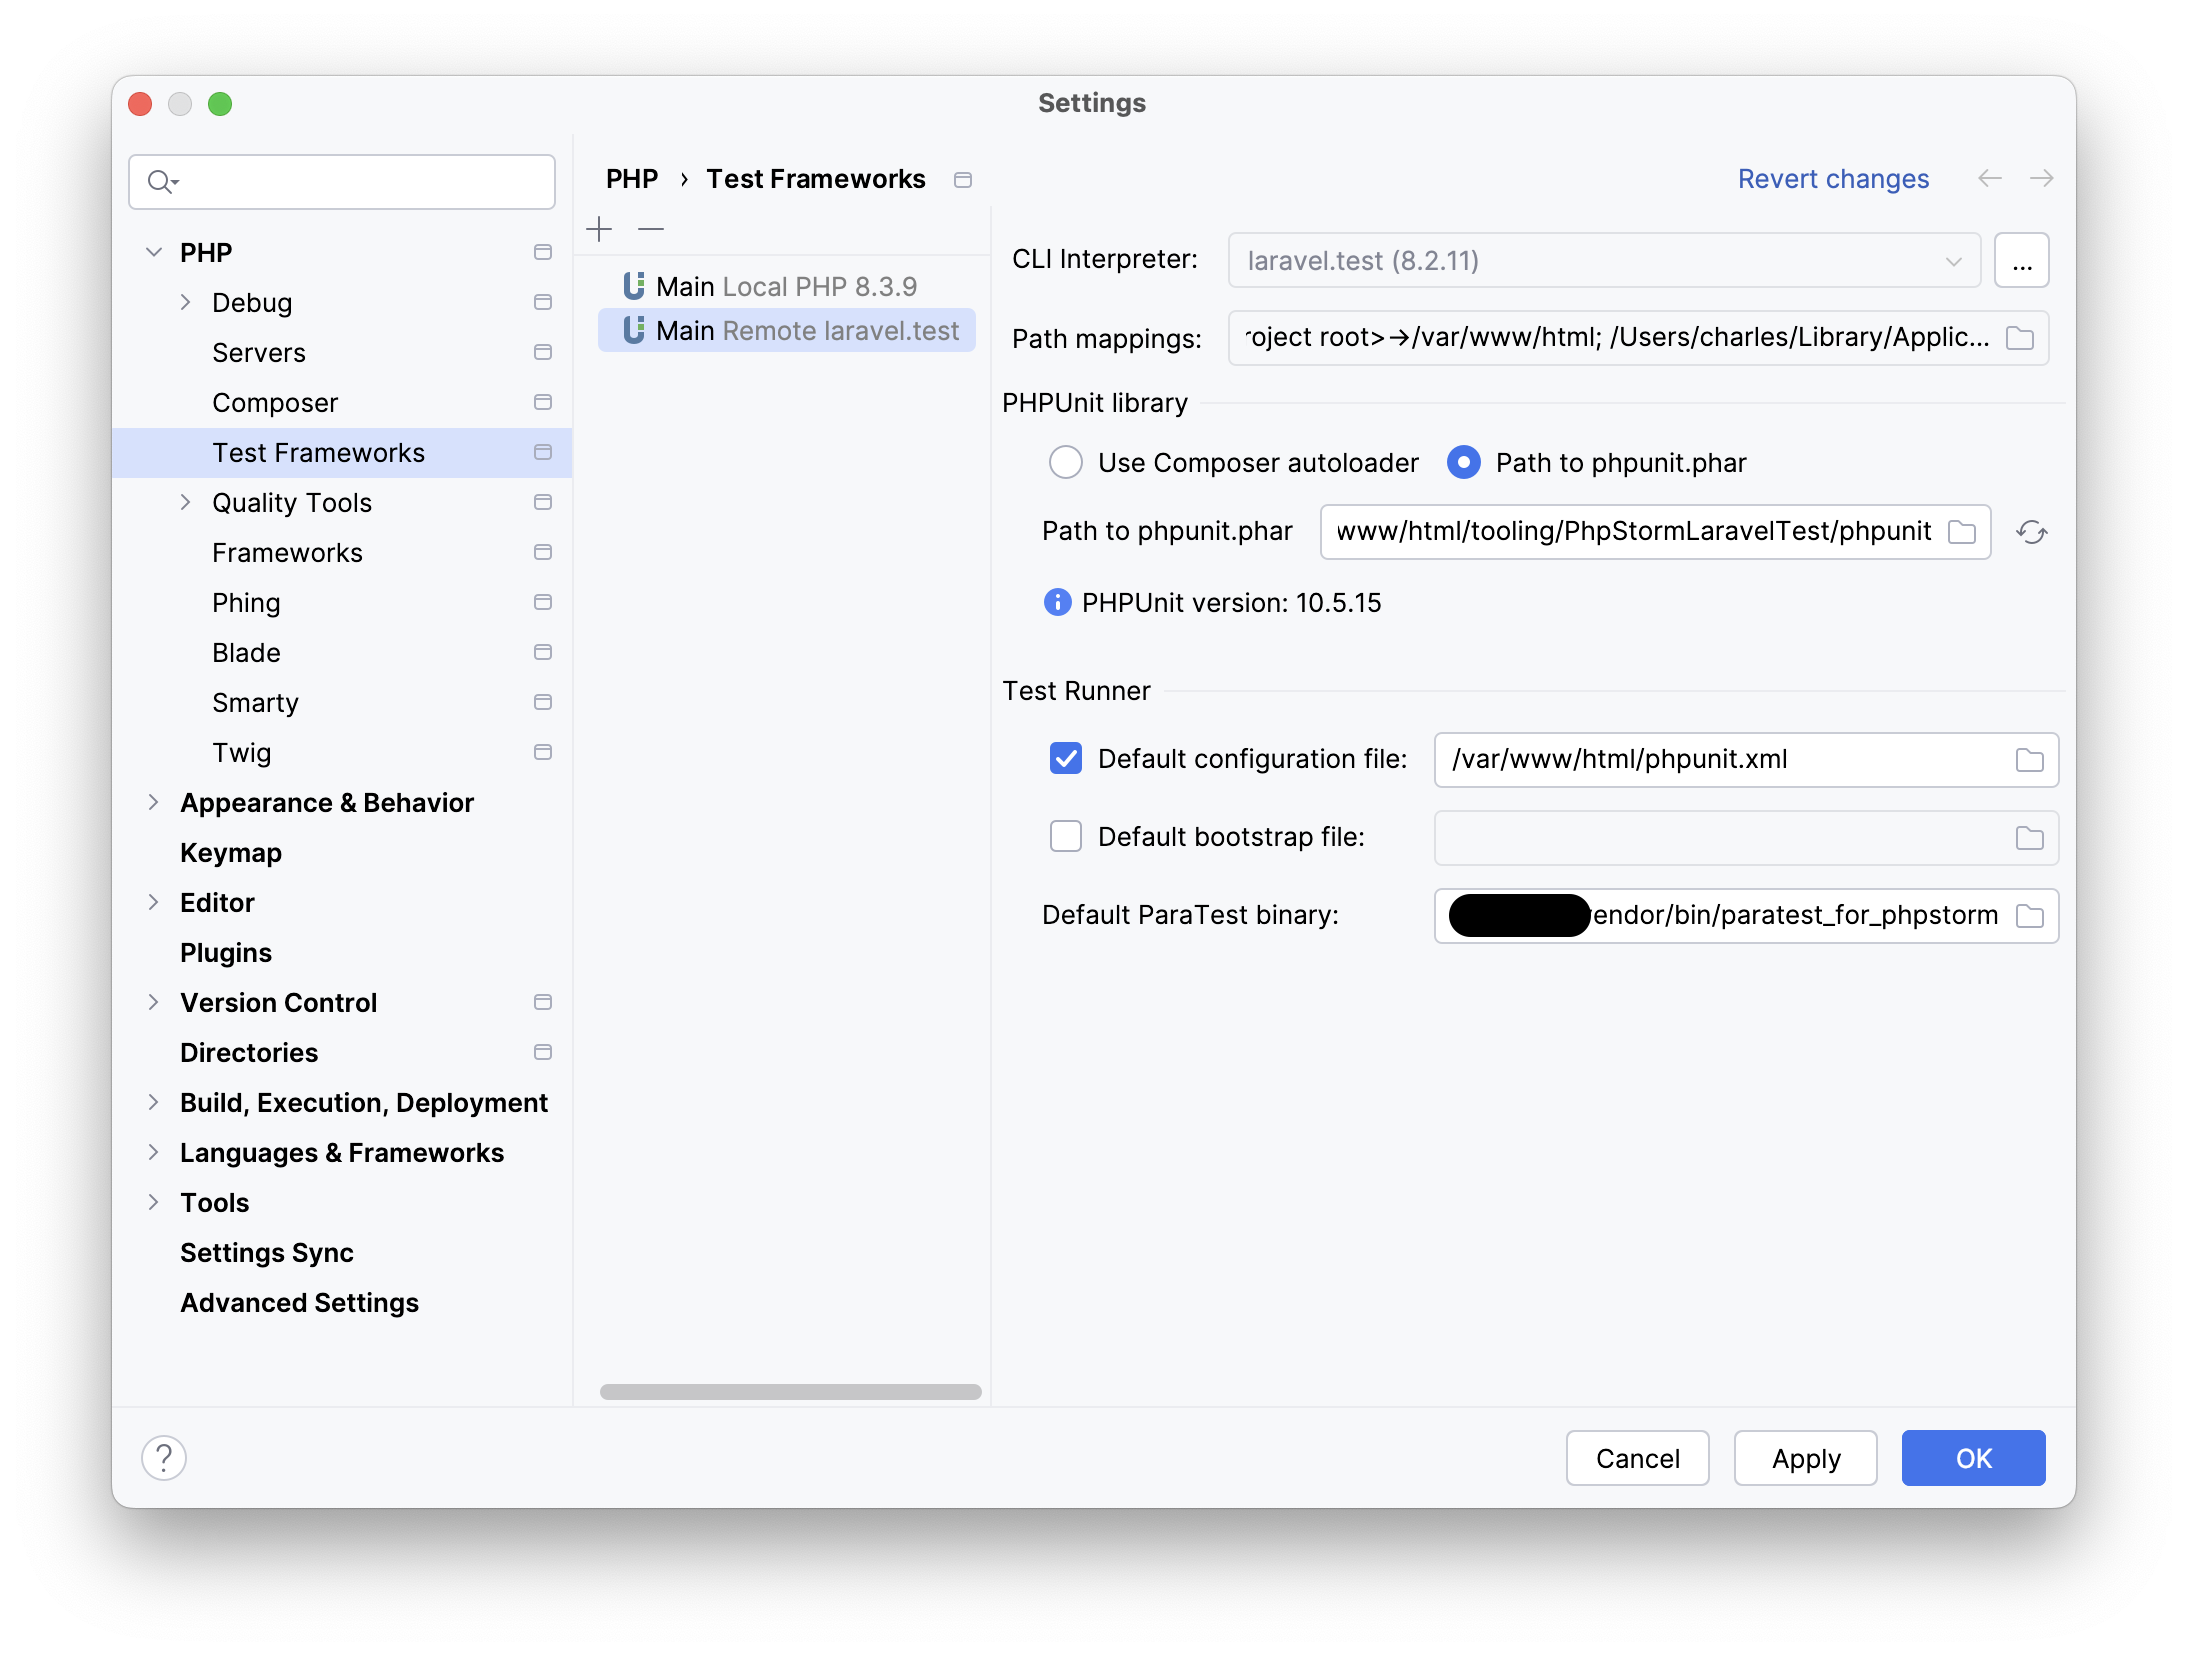Click the Cancel button

click(1637, 1458)
